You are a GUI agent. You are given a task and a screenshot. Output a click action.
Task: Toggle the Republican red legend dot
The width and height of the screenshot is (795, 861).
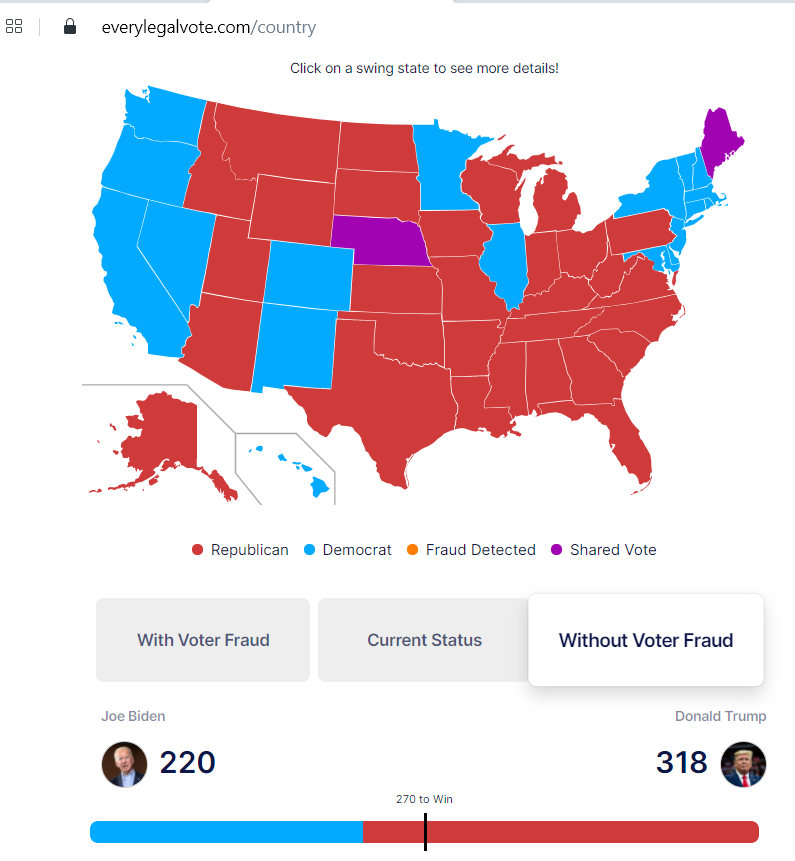click(197, 550)
